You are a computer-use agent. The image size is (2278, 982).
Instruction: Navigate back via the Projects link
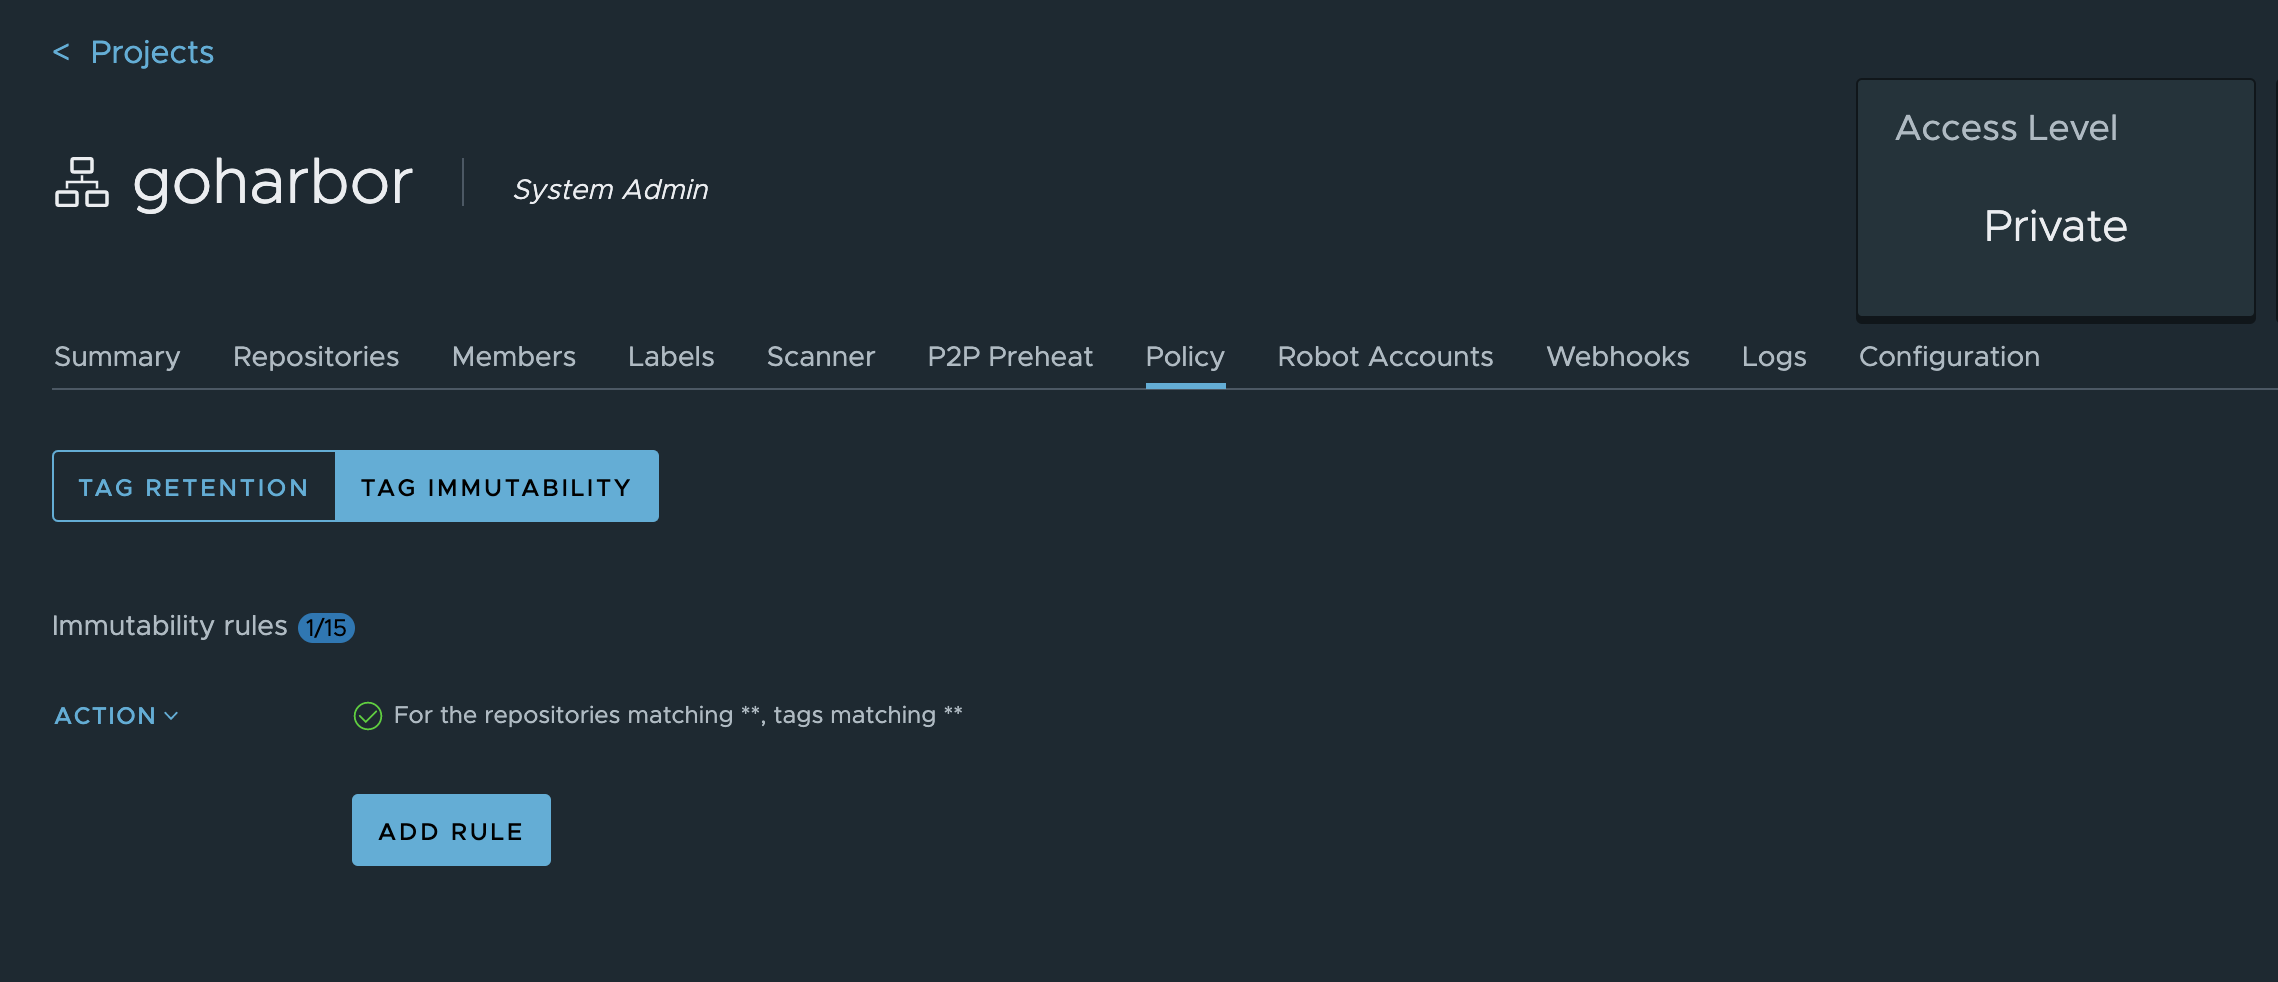pos(152,51)
